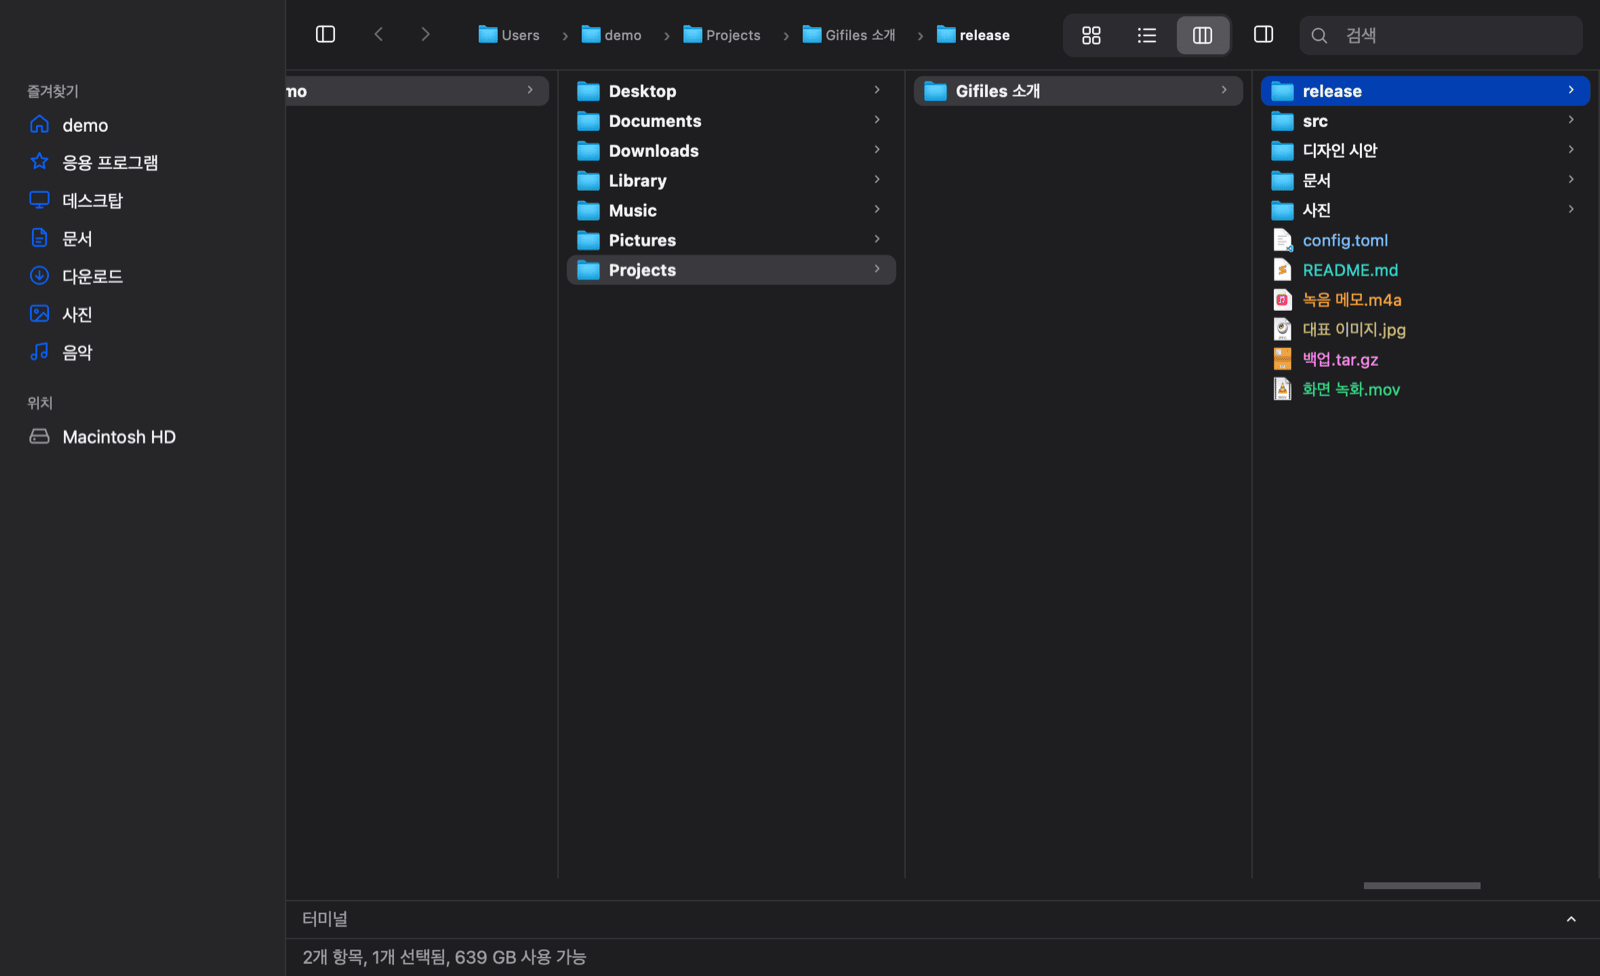Select 대표 이미지.jpg image file icon
Viewport: 1600px width, 976px height.
coord(1282,329)
